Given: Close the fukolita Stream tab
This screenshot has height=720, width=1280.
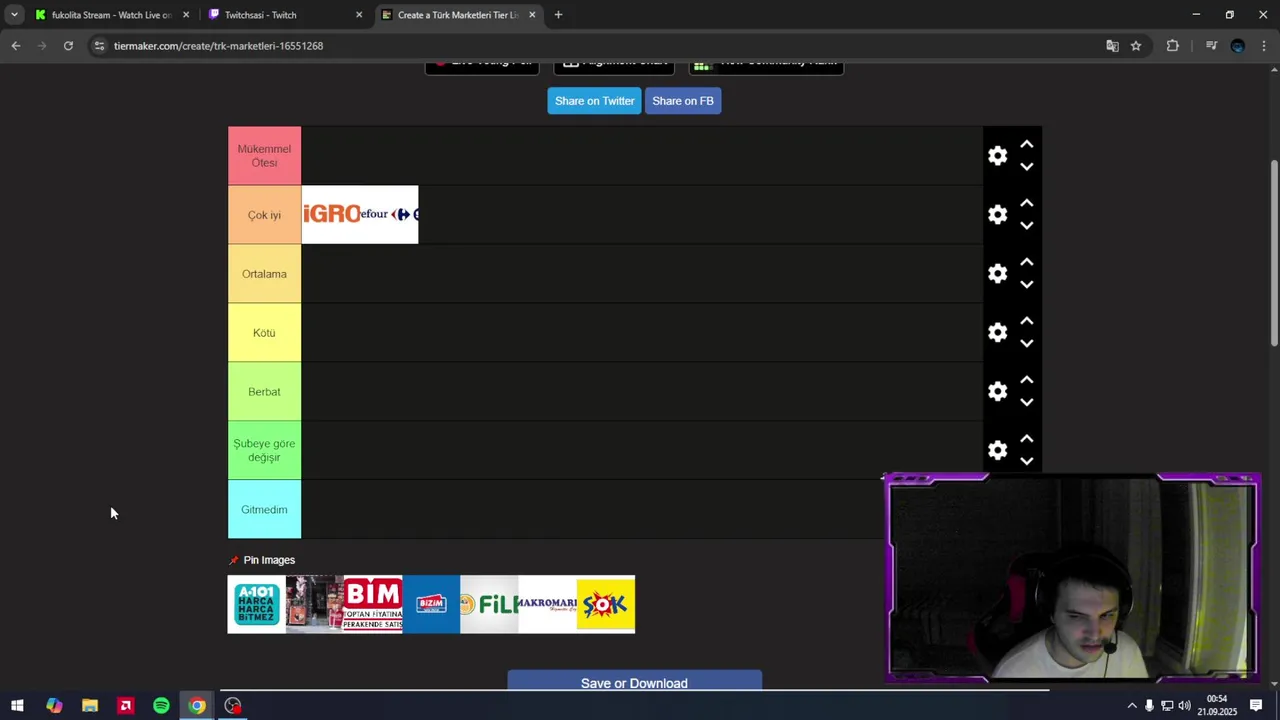Looking at the screenshot, I should (186, 15).
